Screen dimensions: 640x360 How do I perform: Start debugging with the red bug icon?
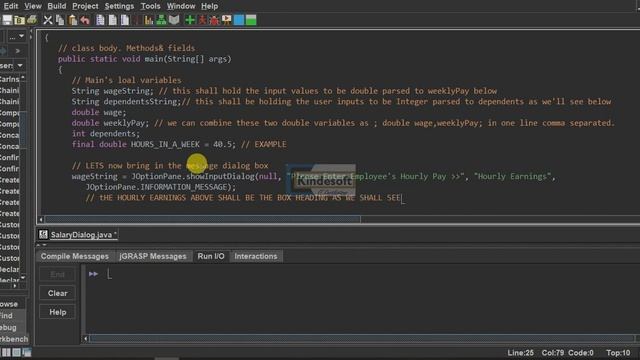coord(214,20)
